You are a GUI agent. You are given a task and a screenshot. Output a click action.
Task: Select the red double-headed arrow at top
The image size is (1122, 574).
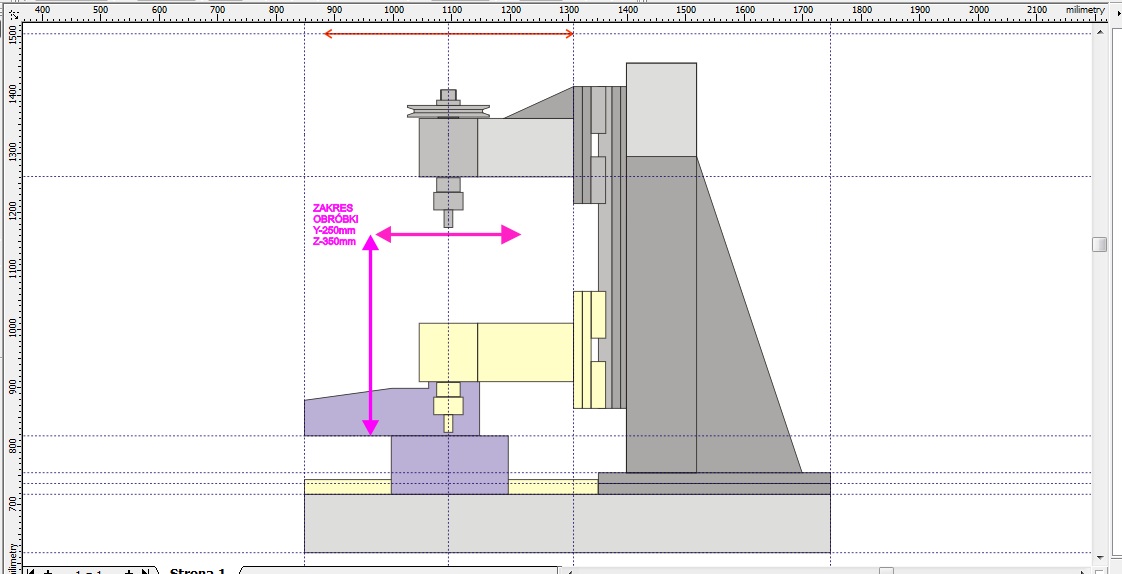click(448, 34)
